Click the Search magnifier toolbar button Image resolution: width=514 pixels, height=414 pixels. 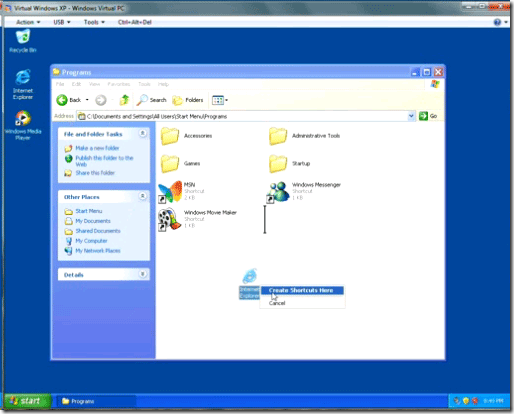(x=151, y=100)
